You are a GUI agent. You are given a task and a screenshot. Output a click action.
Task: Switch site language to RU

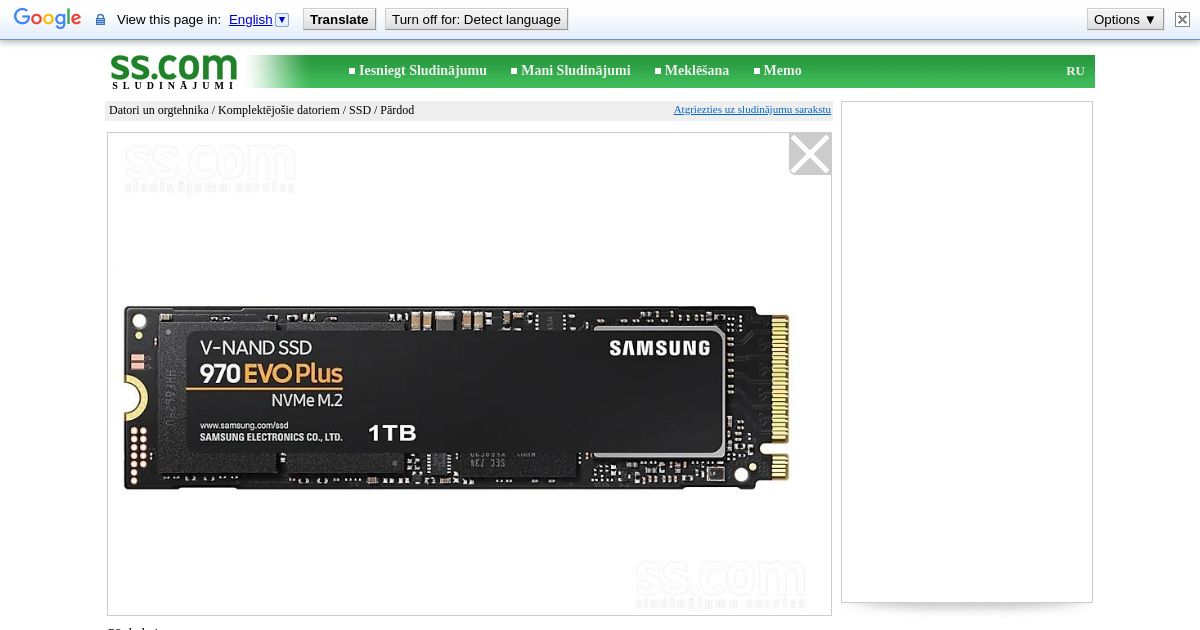click(1075, 71)
